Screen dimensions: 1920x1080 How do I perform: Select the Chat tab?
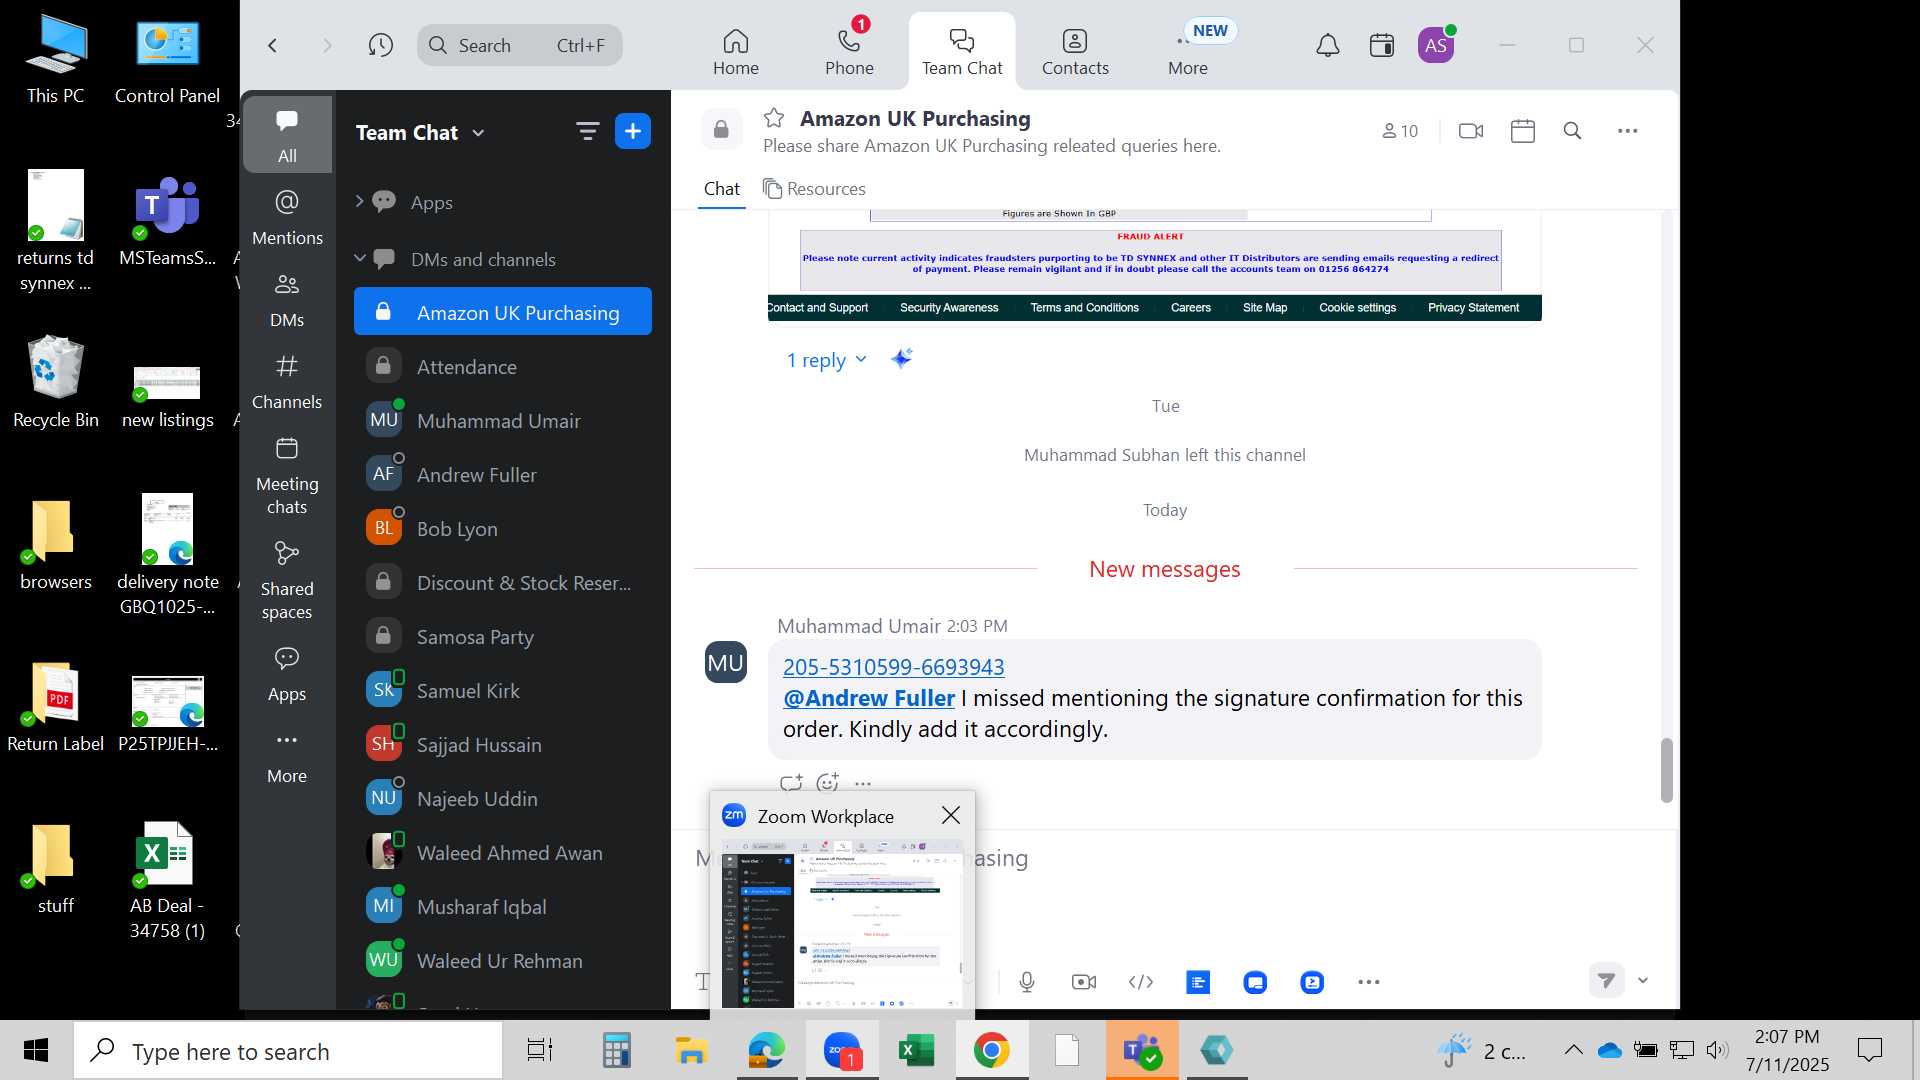coord(721,188)
